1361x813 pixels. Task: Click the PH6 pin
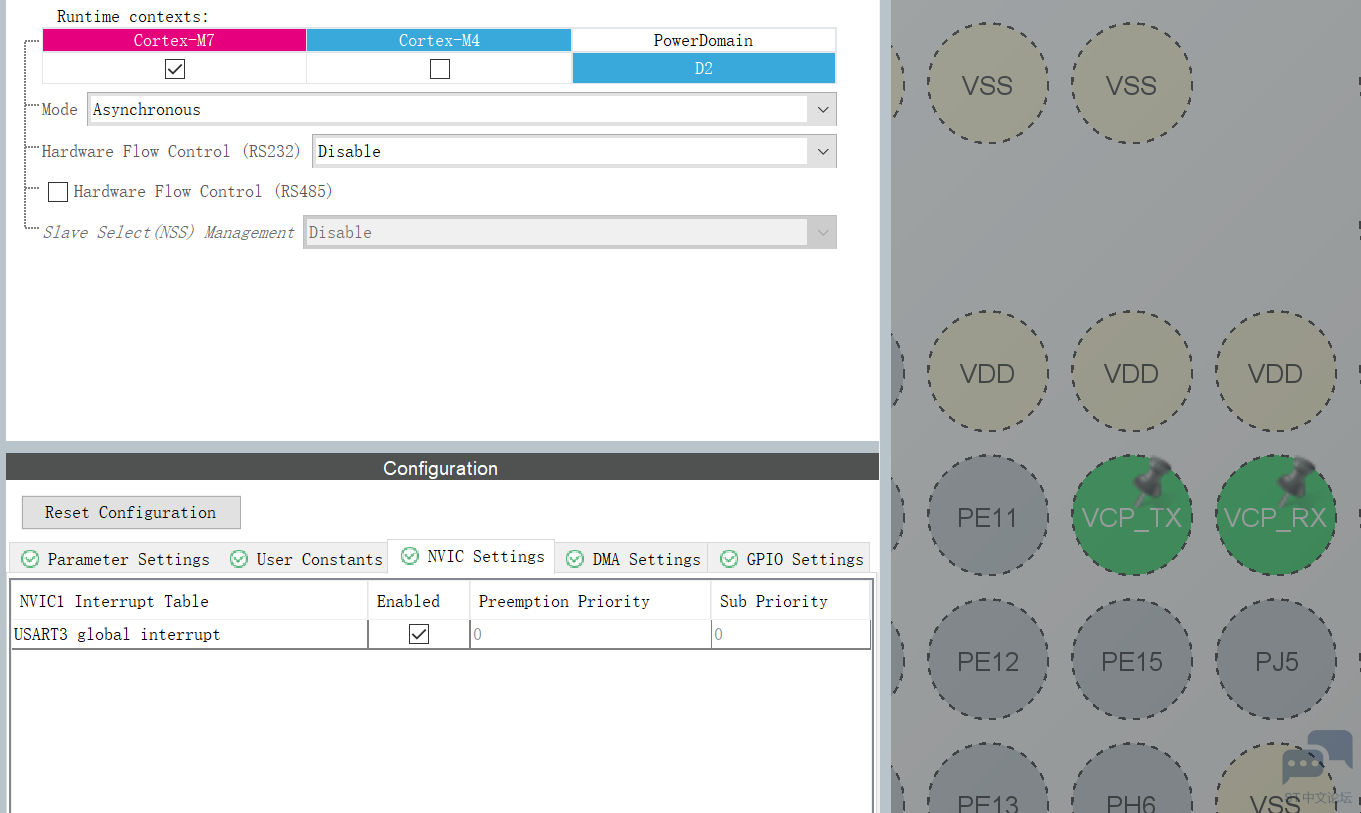click(1132, 780)
